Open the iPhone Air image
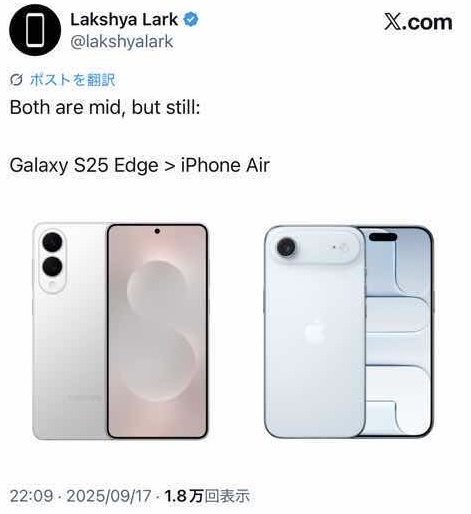Screen dimensions: 471x514 coord(348,331)
